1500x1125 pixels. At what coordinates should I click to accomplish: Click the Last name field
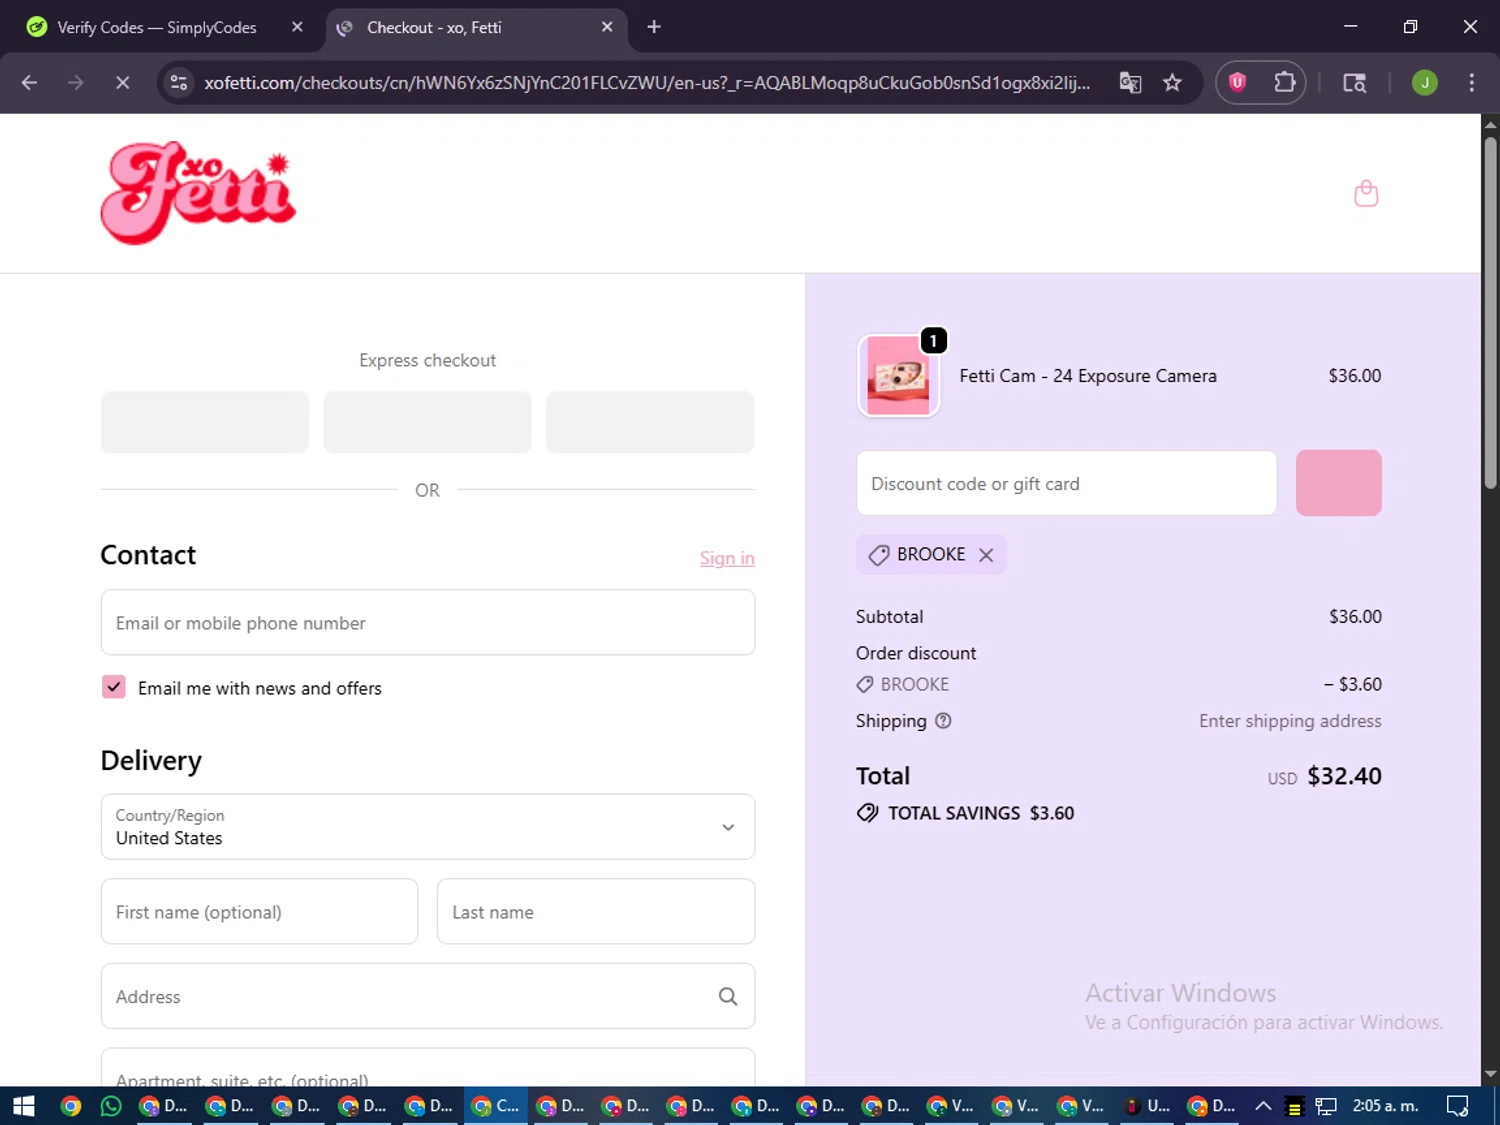click(596, 911)
